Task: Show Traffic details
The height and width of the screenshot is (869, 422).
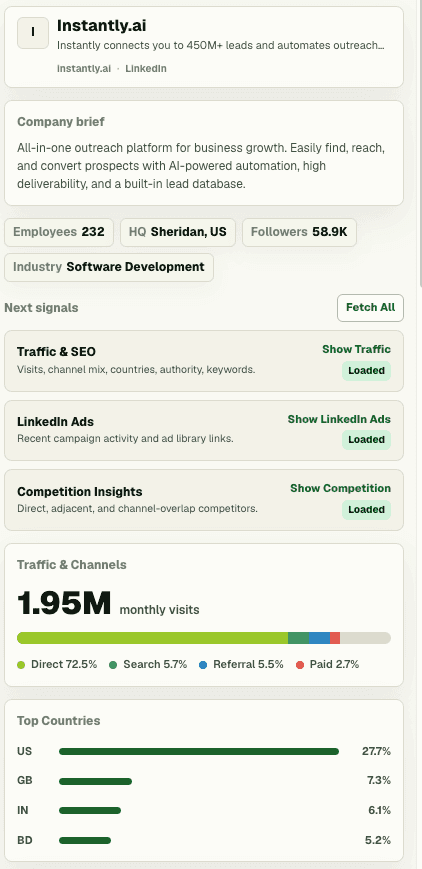Action: coord(357,349)
